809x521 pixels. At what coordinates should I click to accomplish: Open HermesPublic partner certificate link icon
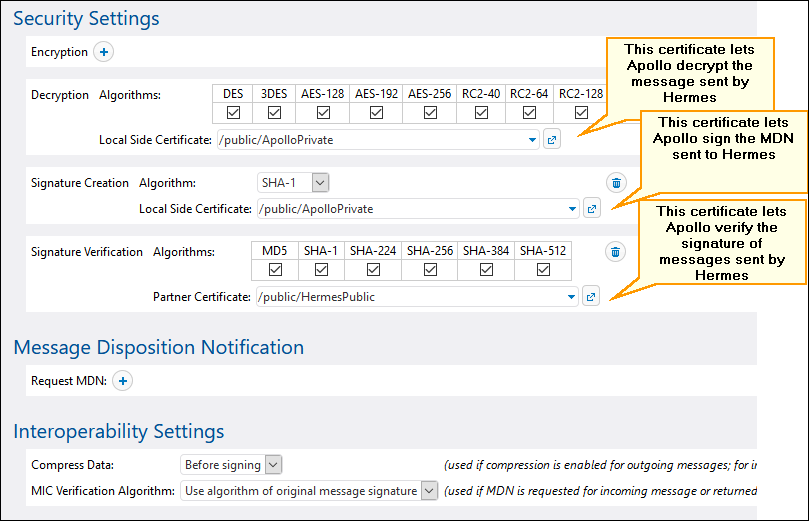coord(591,297)
